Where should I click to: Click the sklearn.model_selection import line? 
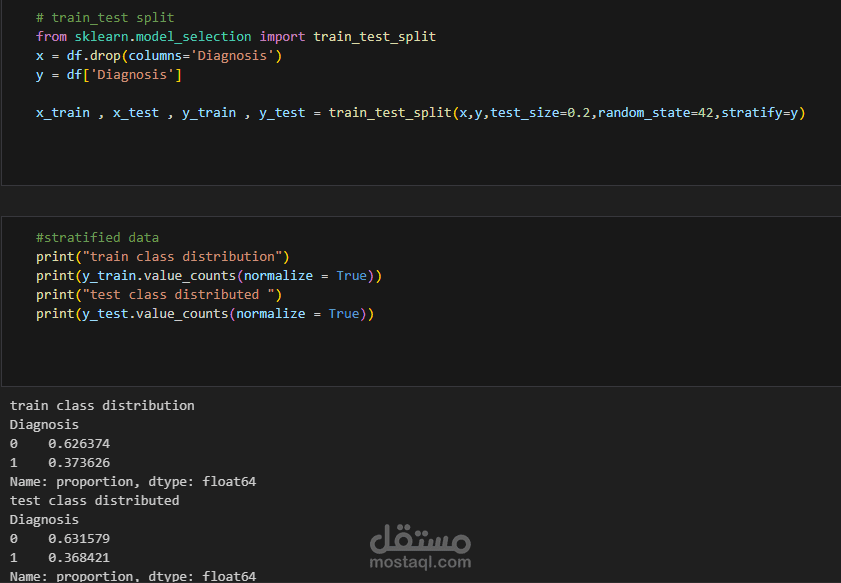click(x=236, y=36)
